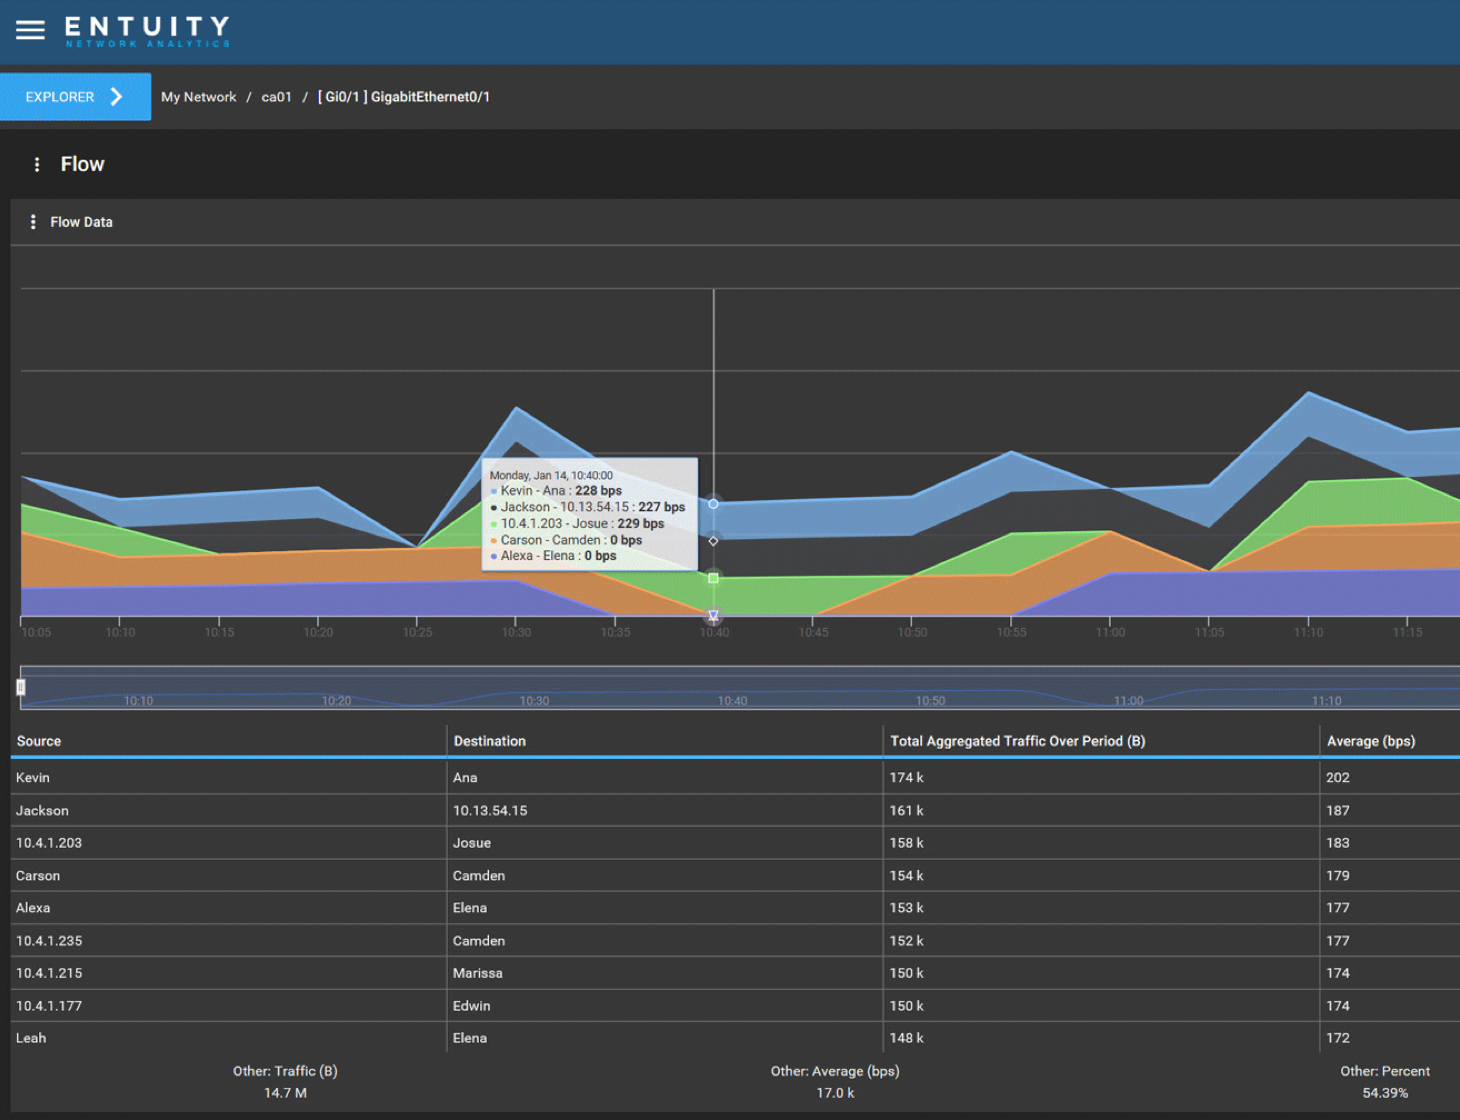1460x1120 pixels.
Task: Click the 10:40 marker on the flow chart
Action: 713,632
